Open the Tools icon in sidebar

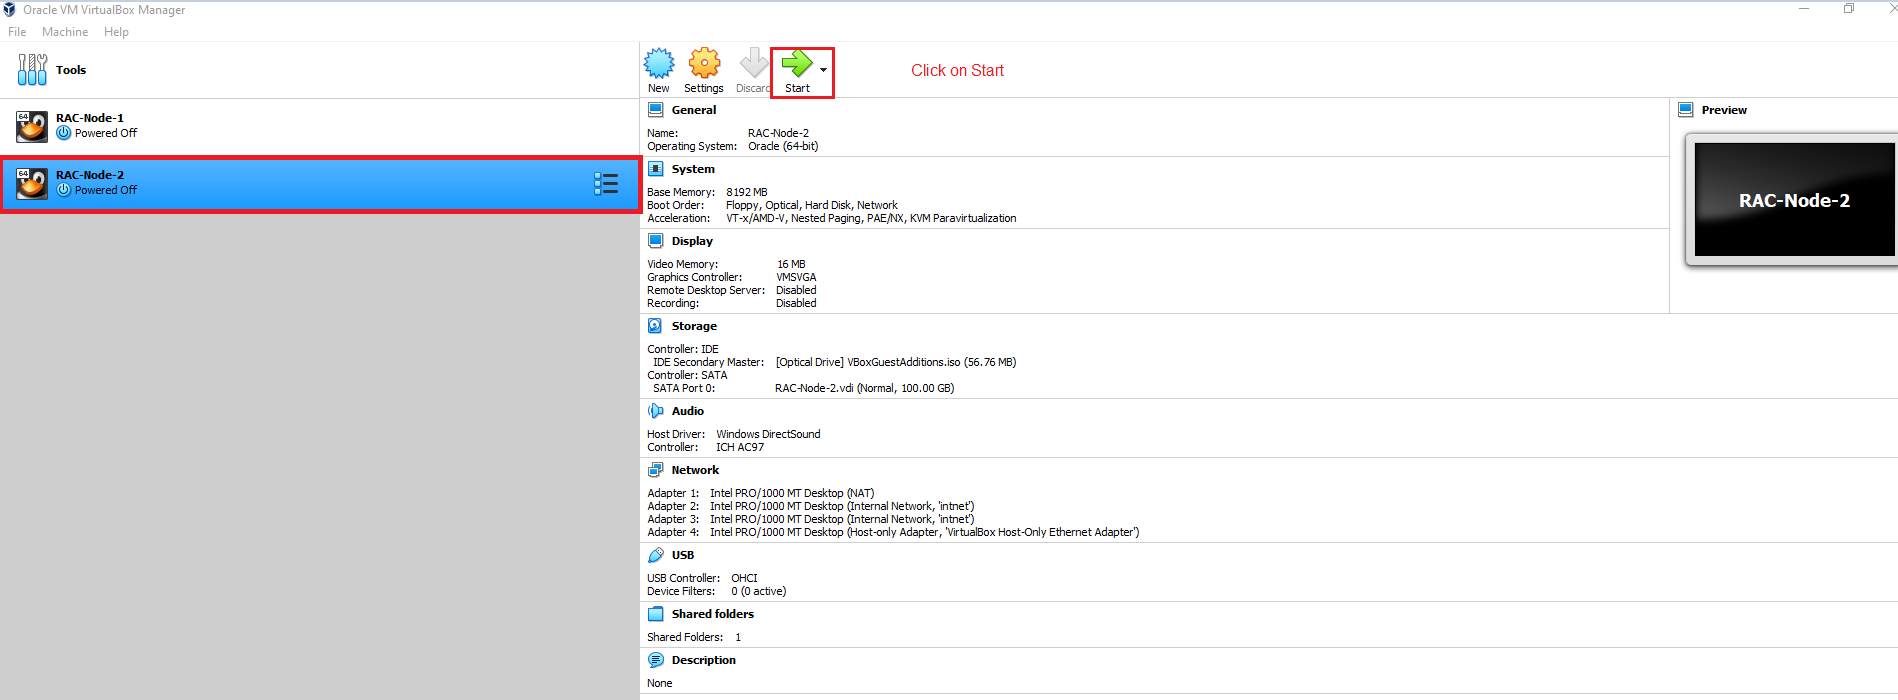(x=32, y=70)
